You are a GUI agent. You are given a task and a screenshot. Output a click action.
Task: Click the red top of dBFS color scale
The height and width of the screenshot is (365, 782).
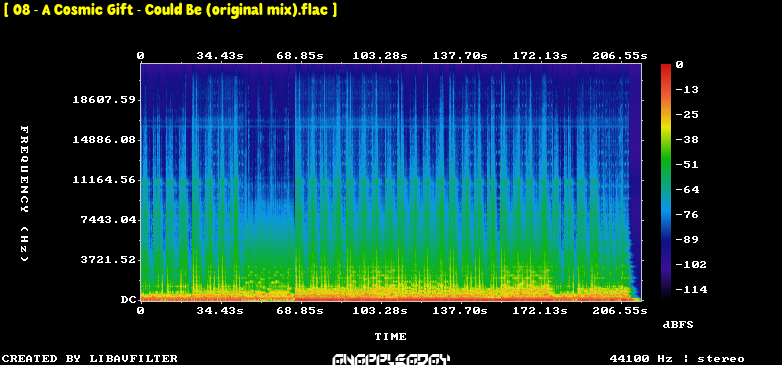click(x=666, y=67)
